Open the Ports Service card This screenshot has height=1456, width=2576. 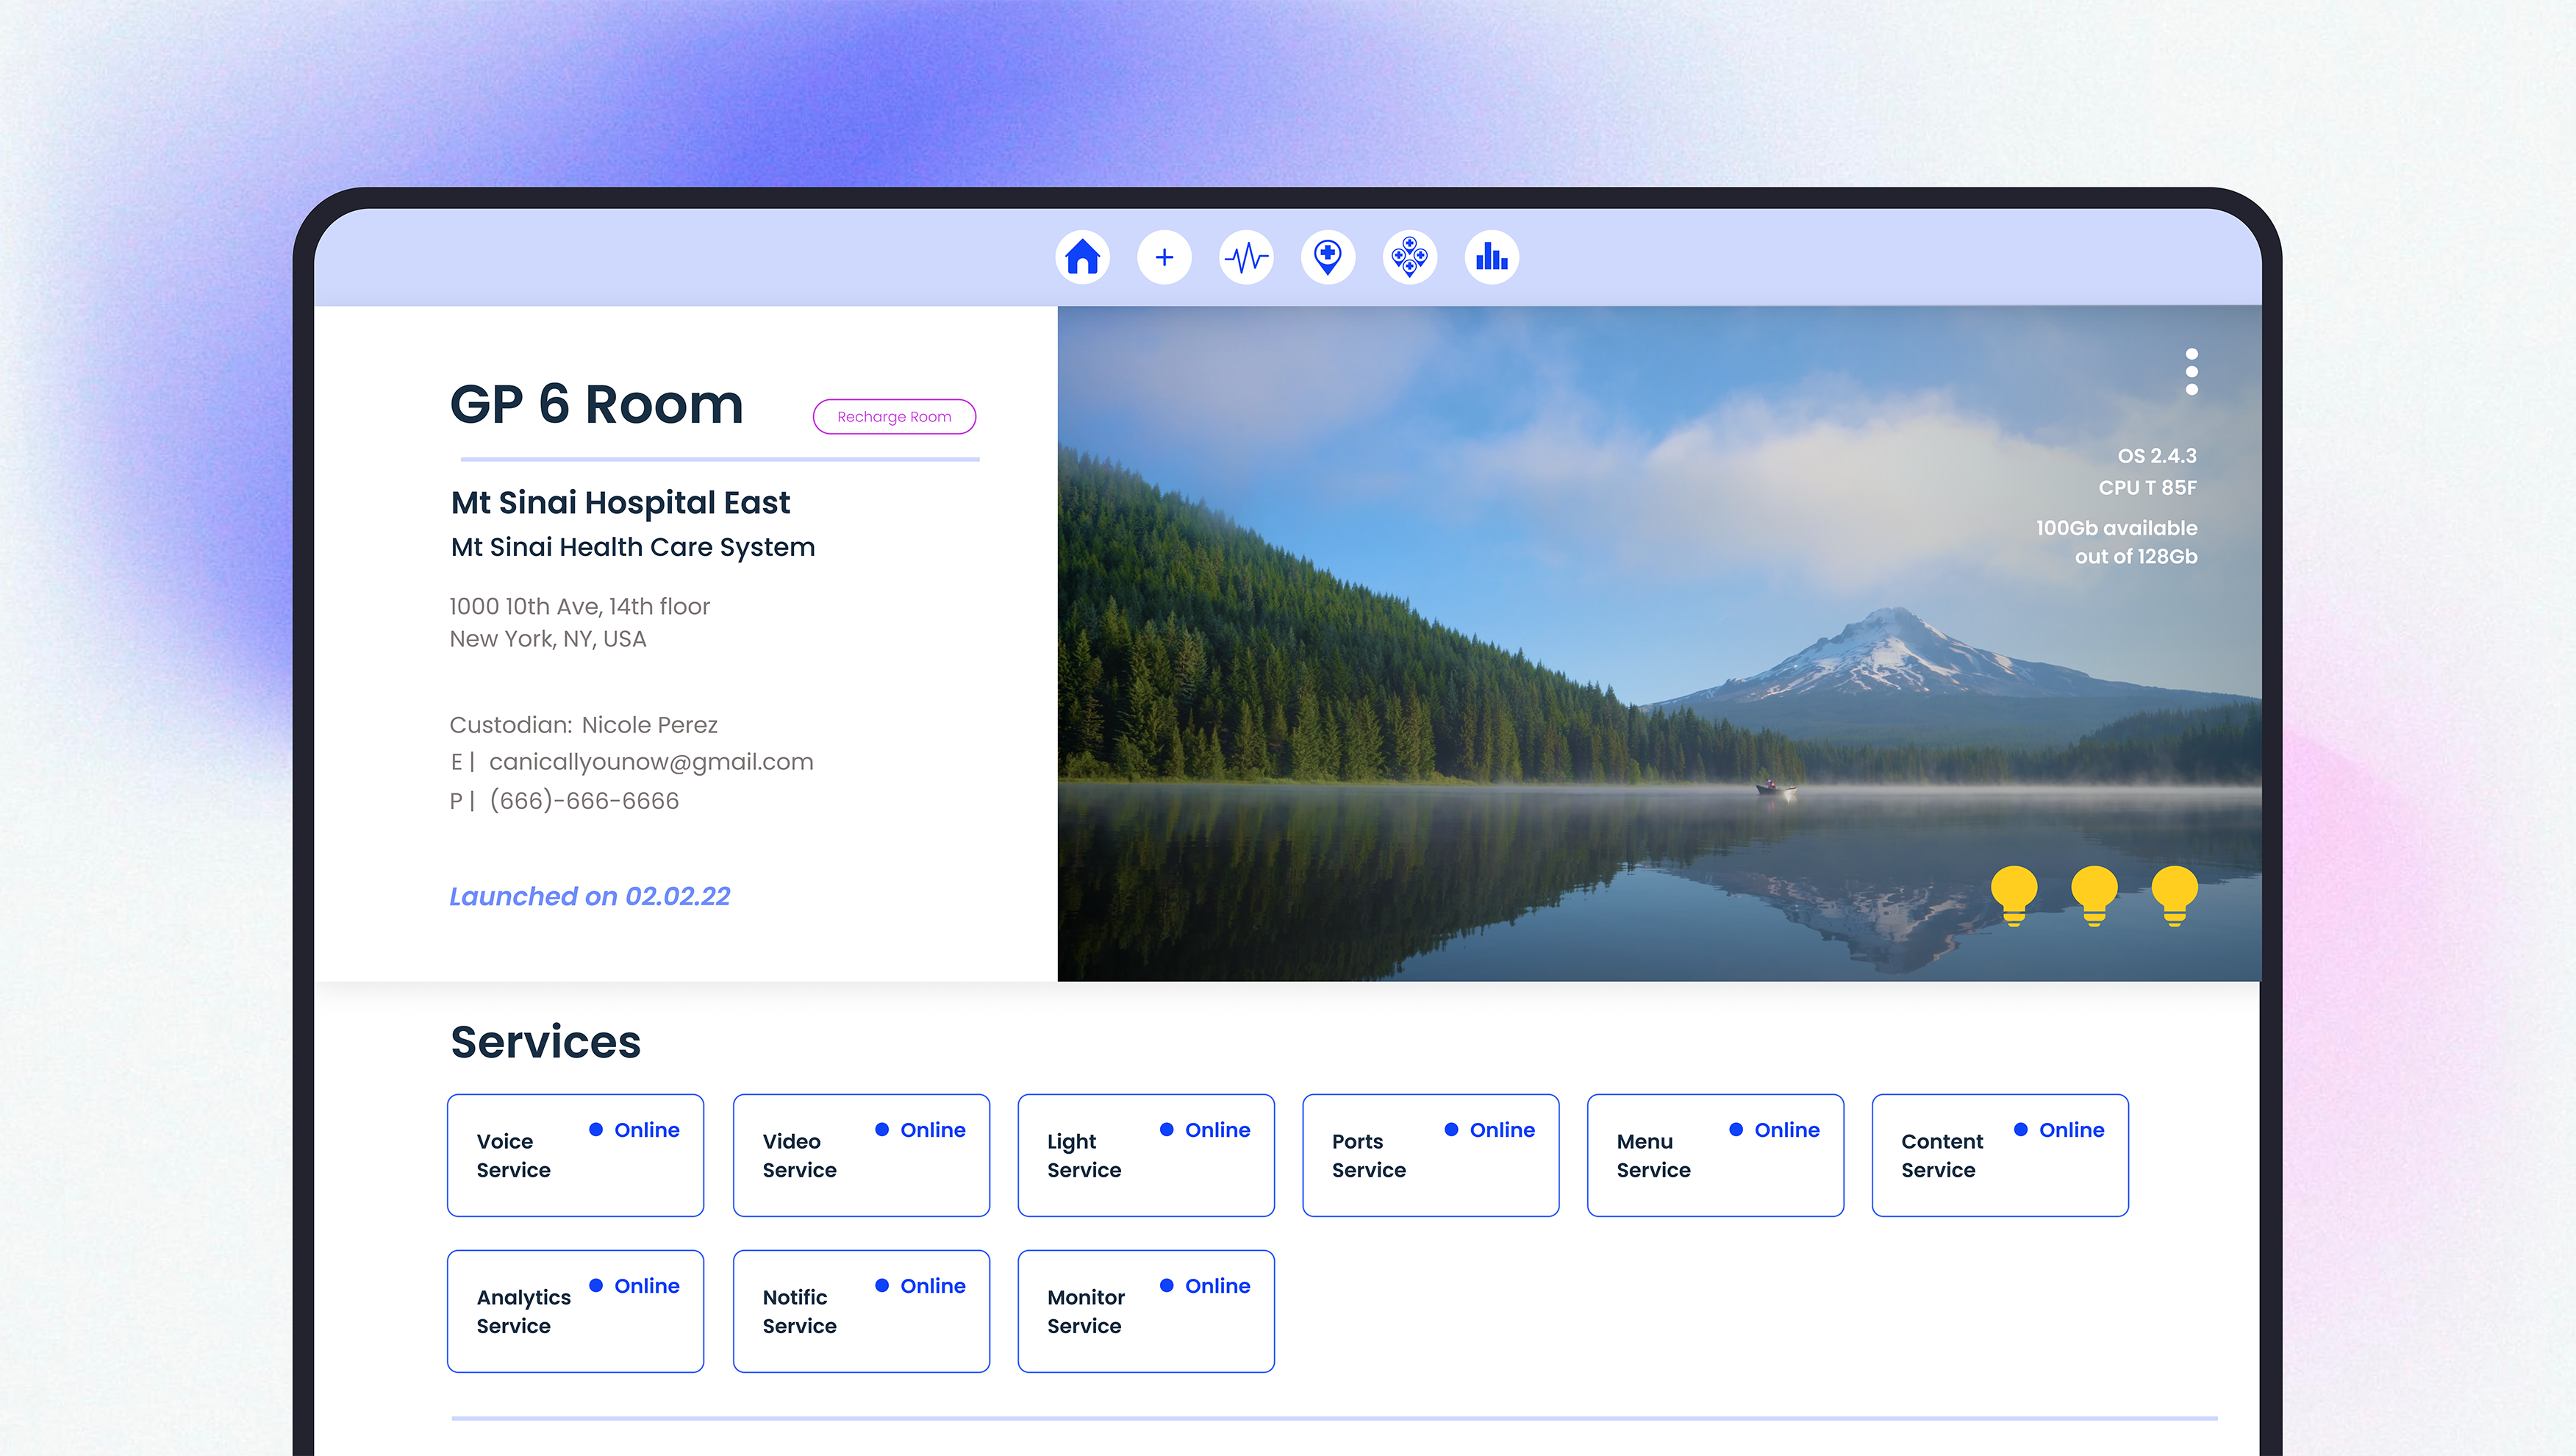pos(1431,1155)
